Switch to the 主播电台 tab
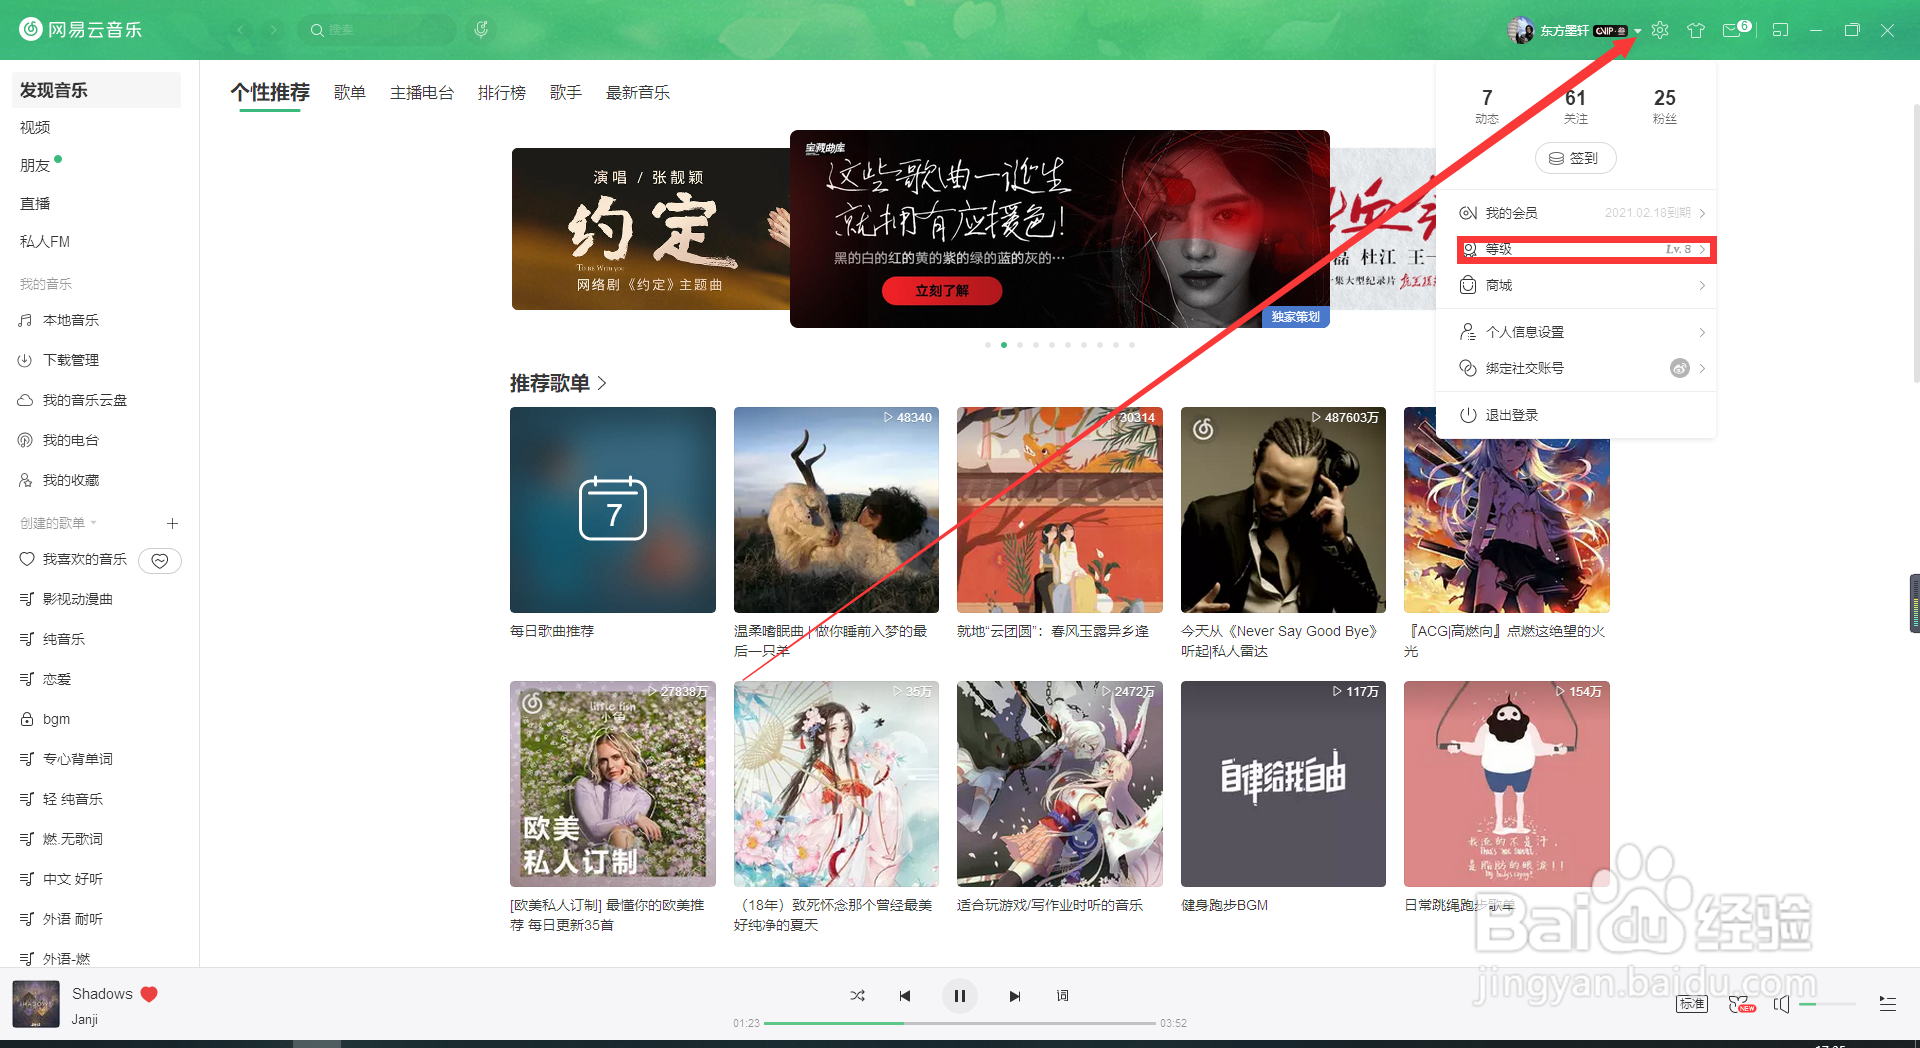Viewport: 1920px width, 1048px height. click(x=422, y=92)
